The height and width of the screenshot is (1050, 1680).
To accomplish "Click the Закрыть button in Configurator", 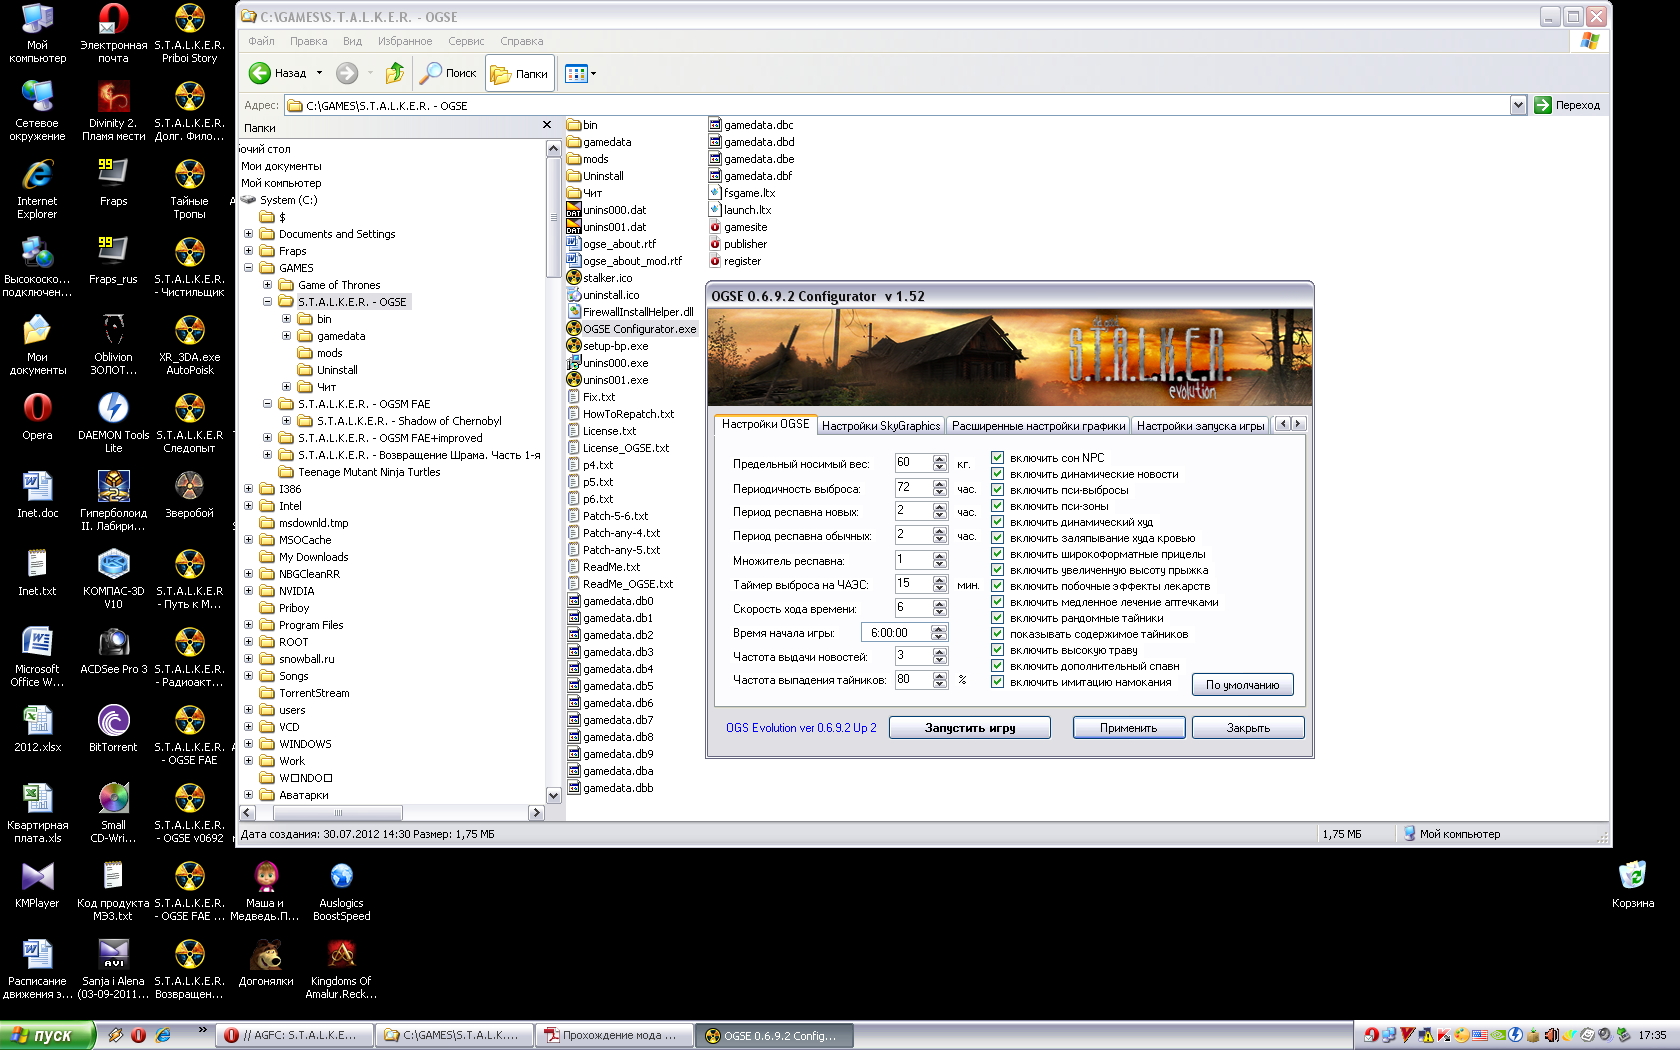I will pyautogui.click(x=1248, y=728).
